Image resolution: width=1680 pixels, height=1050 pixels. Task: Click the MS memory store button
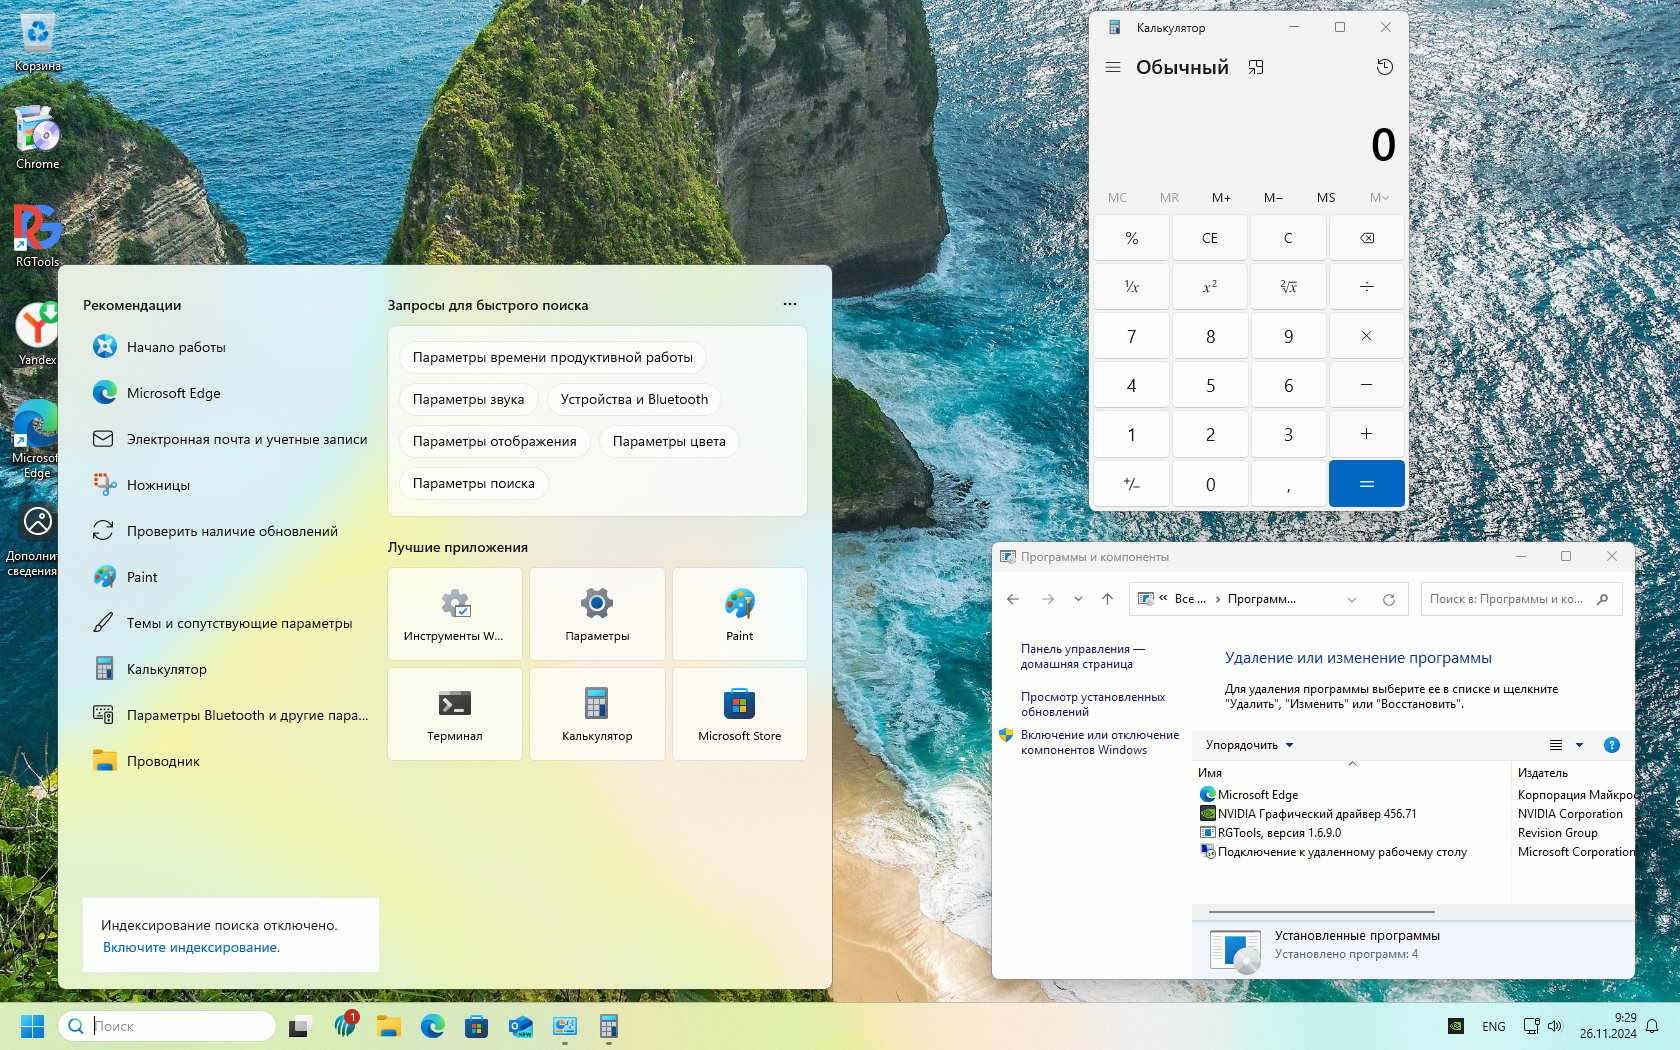(1325, 198)
